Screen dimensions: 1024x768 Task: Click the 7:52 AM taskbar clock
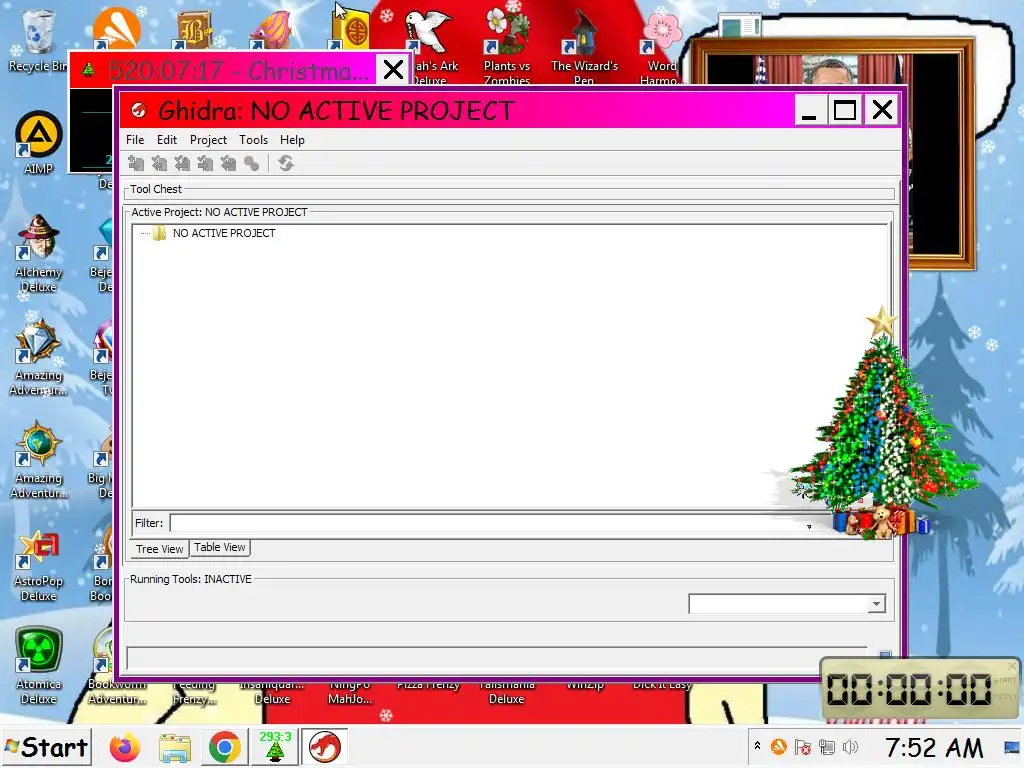934,748
